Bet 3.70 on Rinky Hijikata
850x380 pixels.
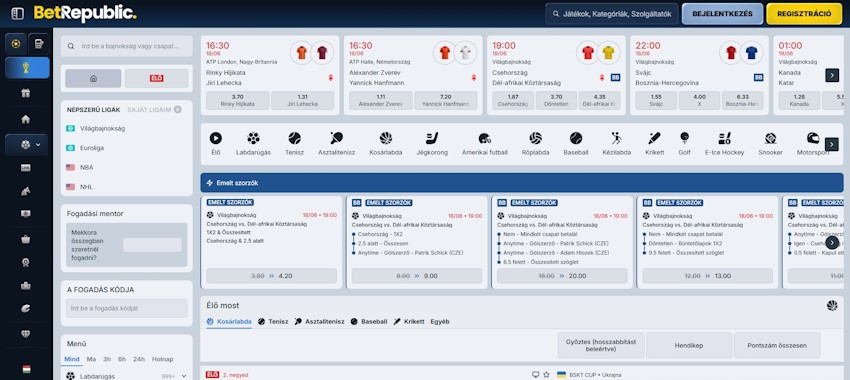click(x=237, y=100)
